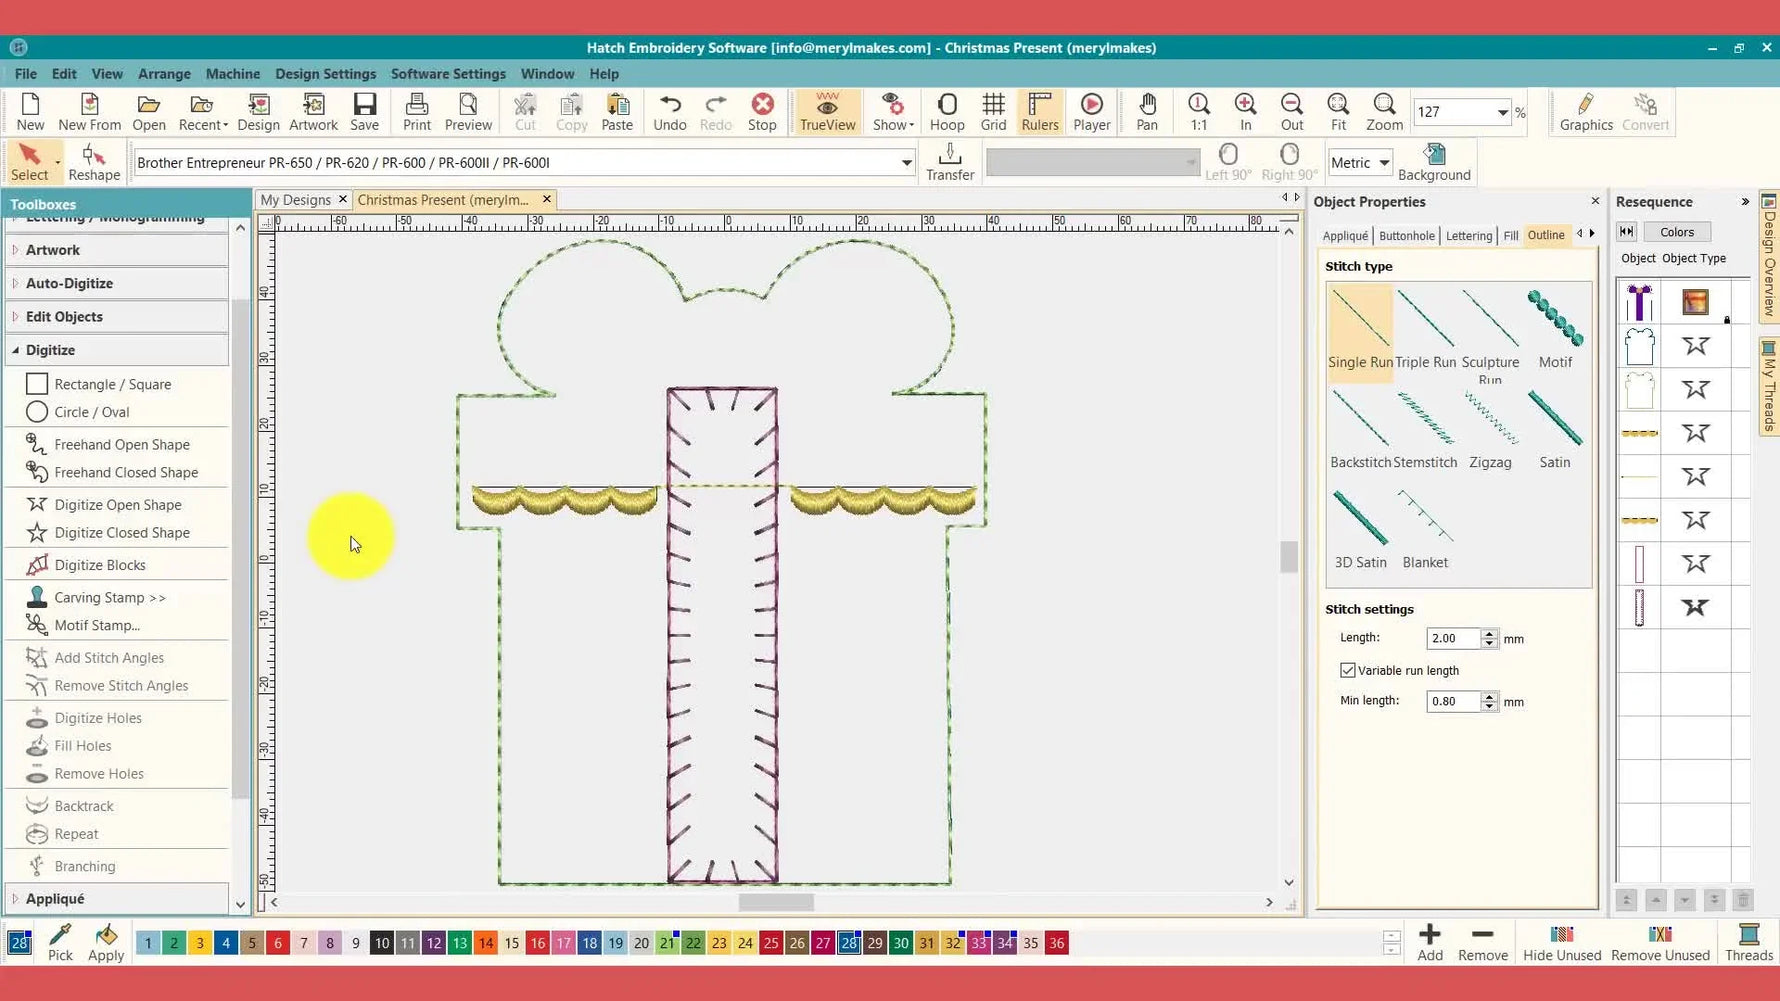The height and width of the screenshot is (1001, 1780).
Task: Click the stitch Length input field
Action: (1453, 638)
